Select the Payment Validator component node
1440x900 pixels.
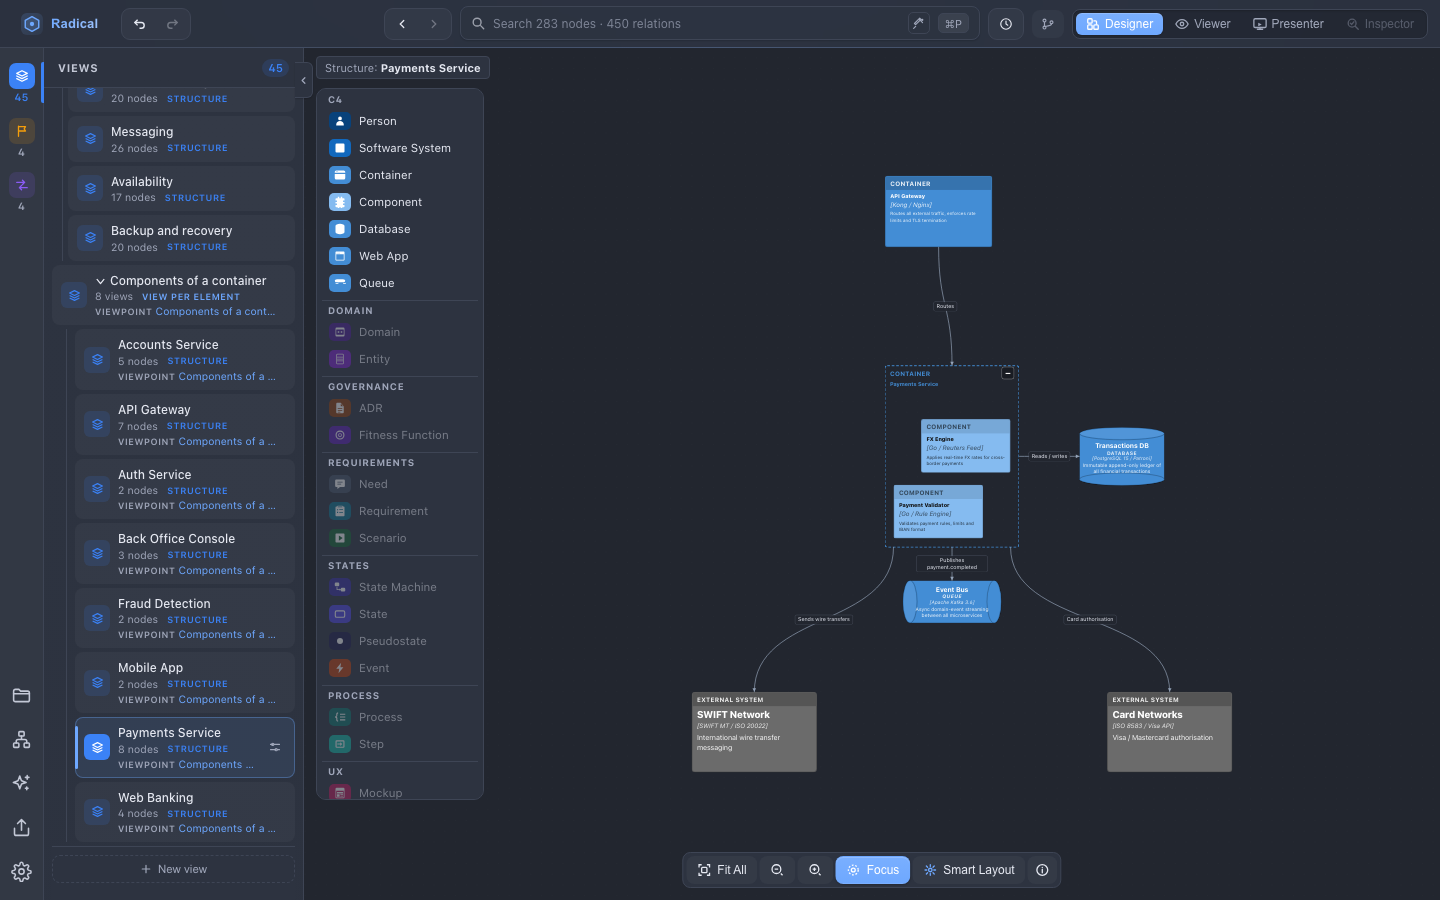938,512
